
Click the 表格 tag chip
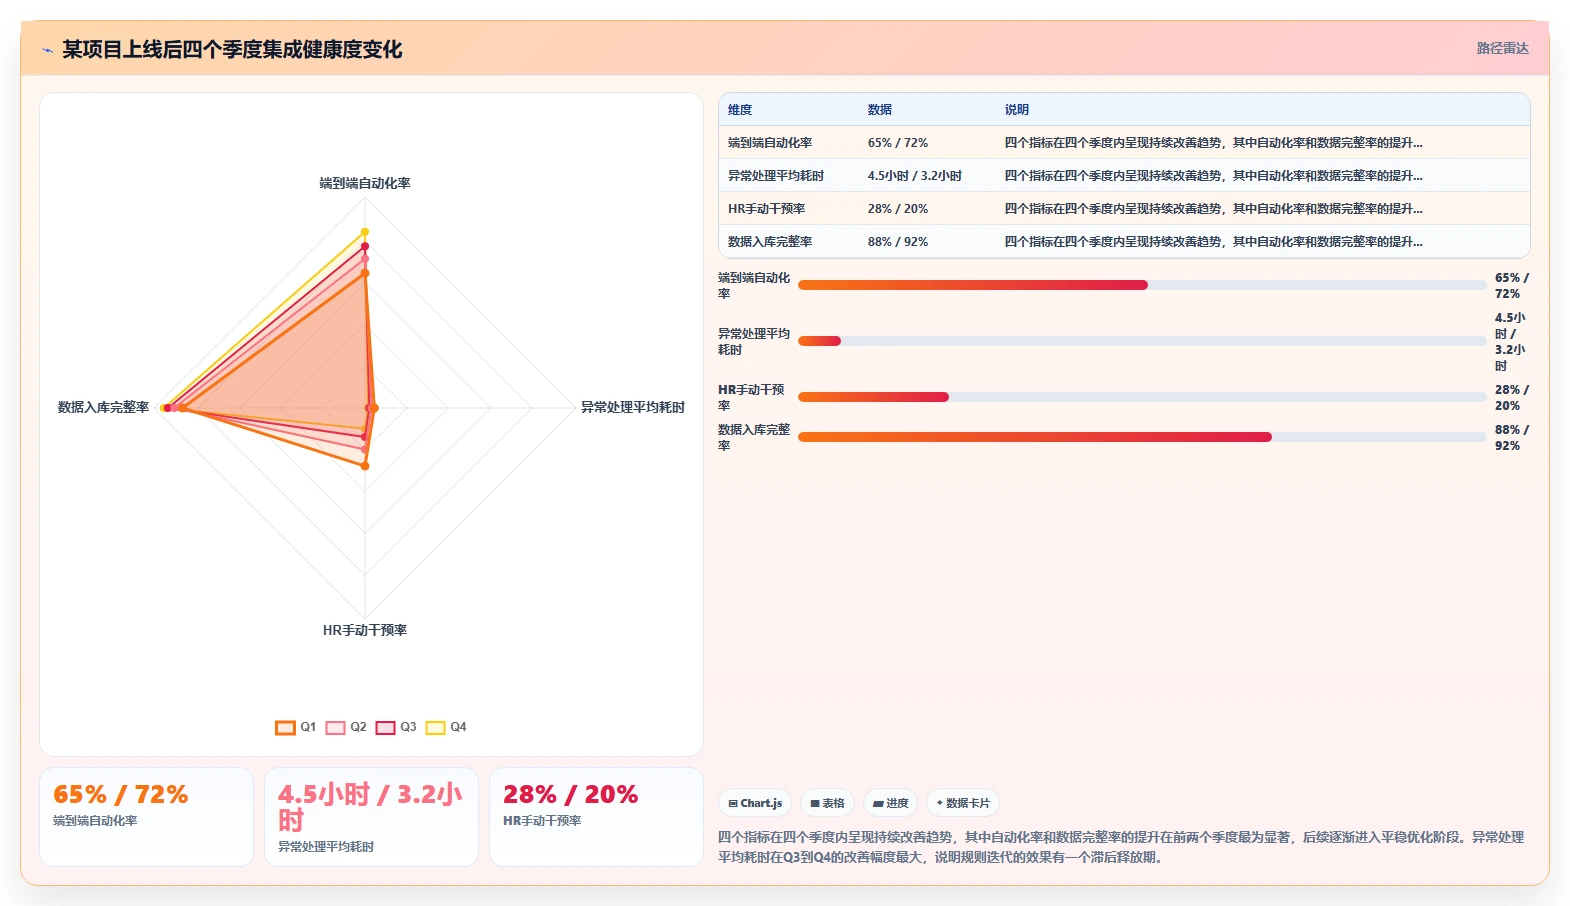point(827,803)
